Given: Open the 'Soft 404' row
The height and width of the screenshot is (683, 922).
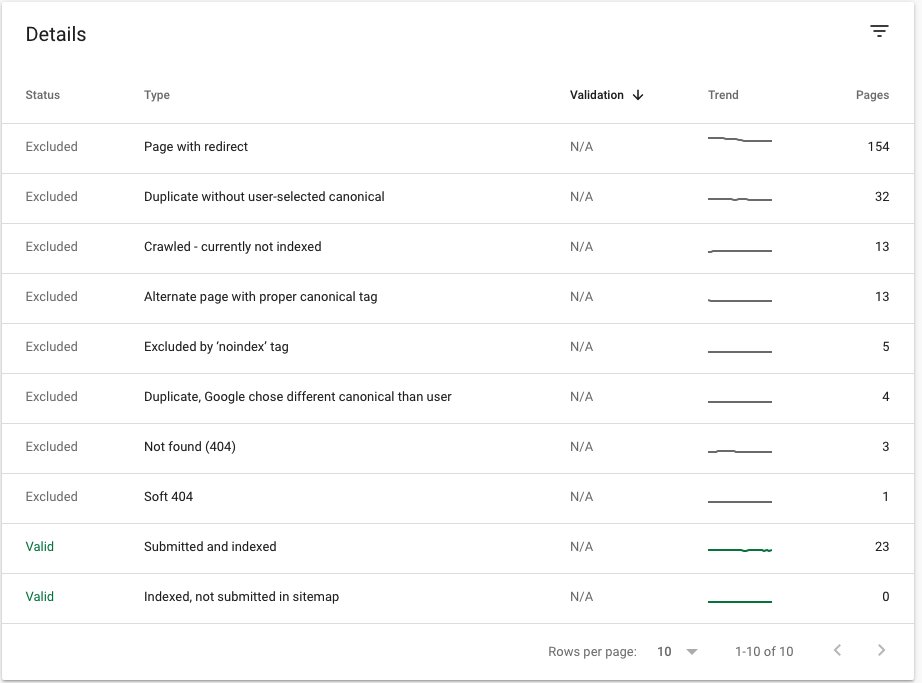Looking at the screenshot, I should pos(457,498).
